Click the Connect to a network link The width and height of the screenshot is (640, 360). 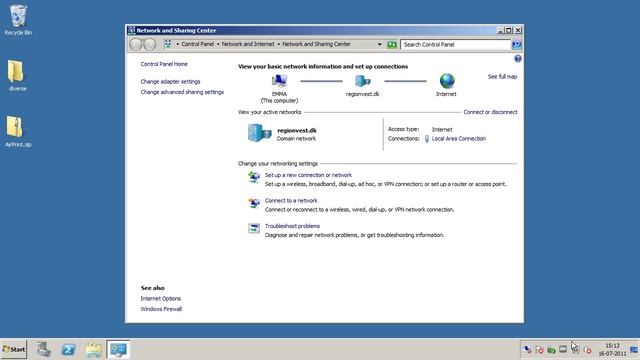tap(291, 200)
